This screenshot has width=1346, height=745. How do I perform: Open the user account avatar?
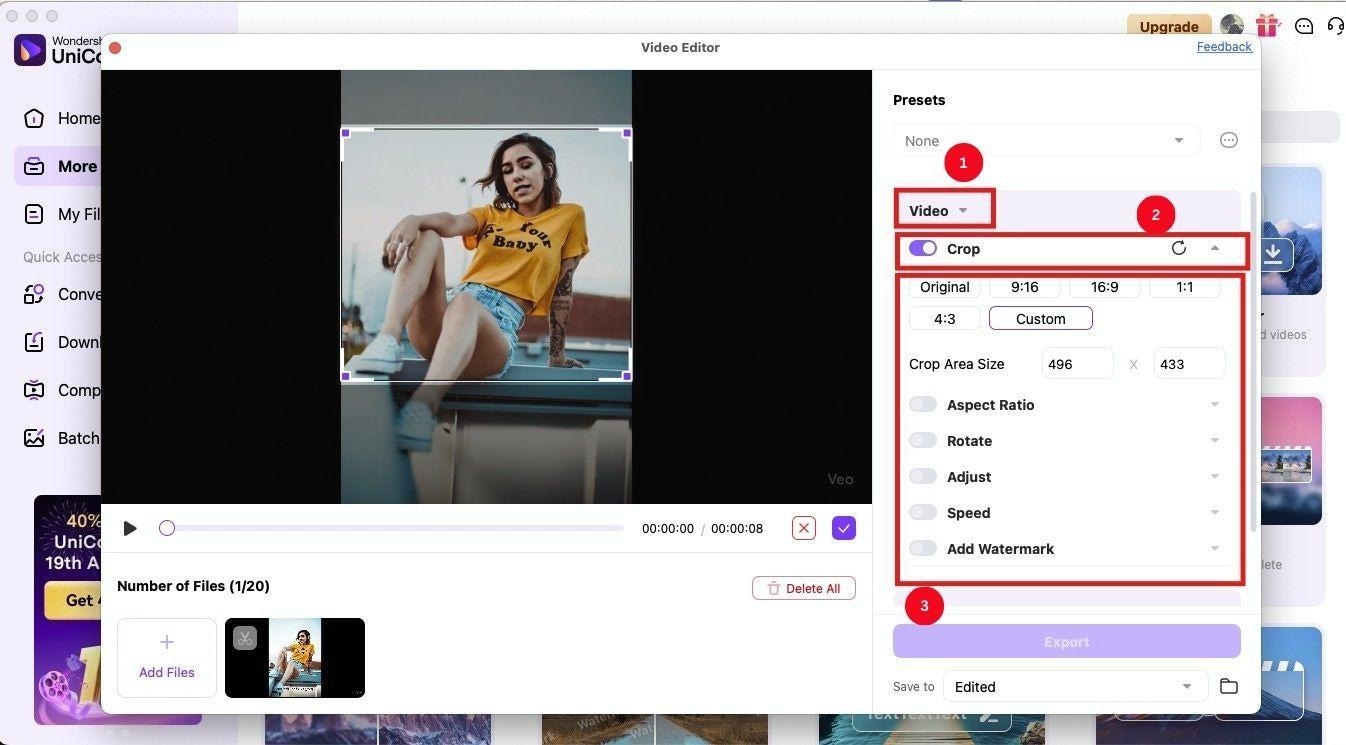1232,26
